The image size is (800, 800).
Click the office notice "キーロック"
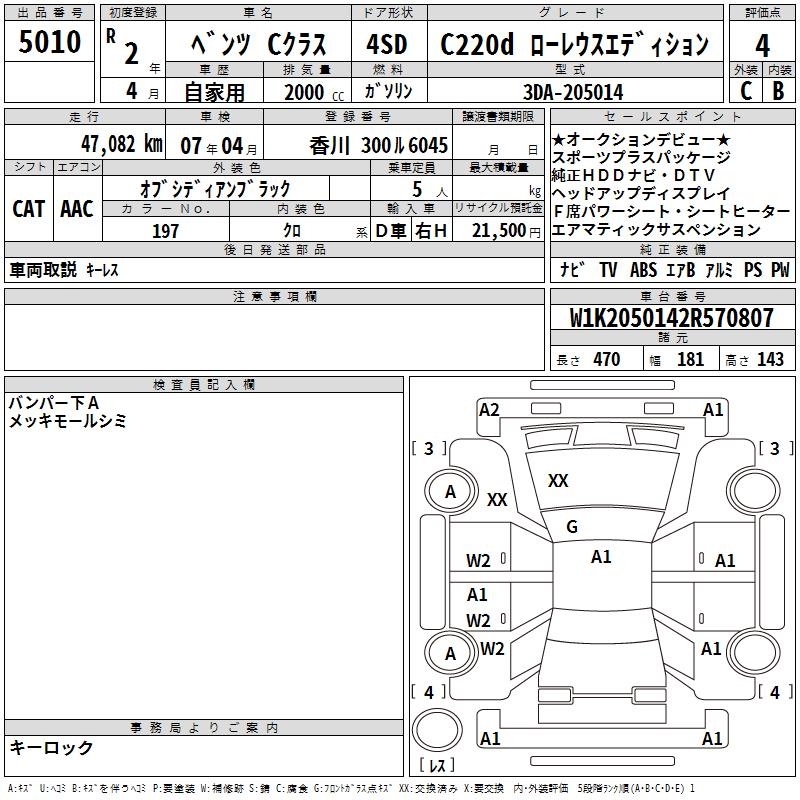[51, 747]
